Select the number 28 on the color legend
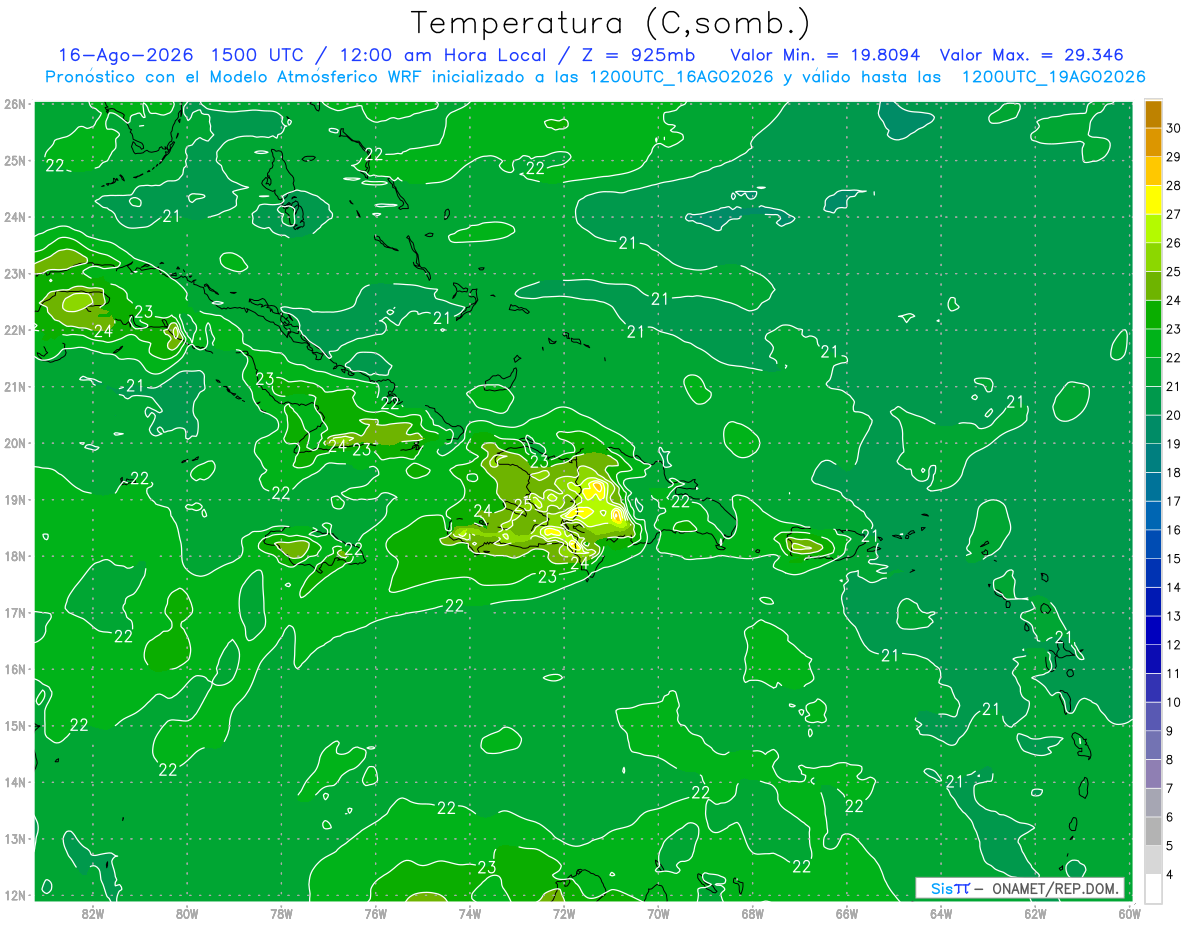 pyautogui.click(x=1174, y=186)
